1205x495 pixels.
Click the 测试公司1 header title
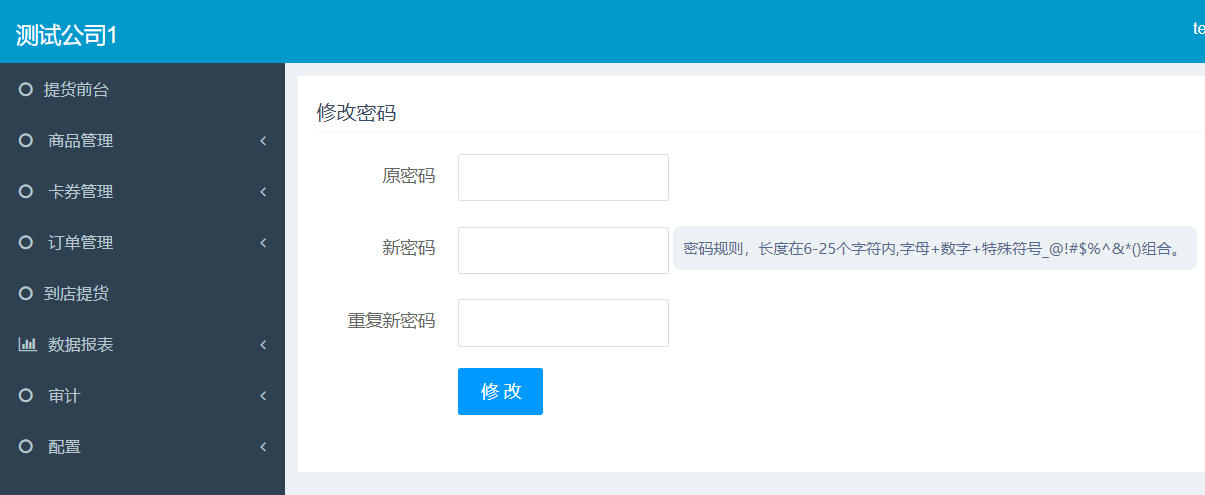[x=67, y=35]
